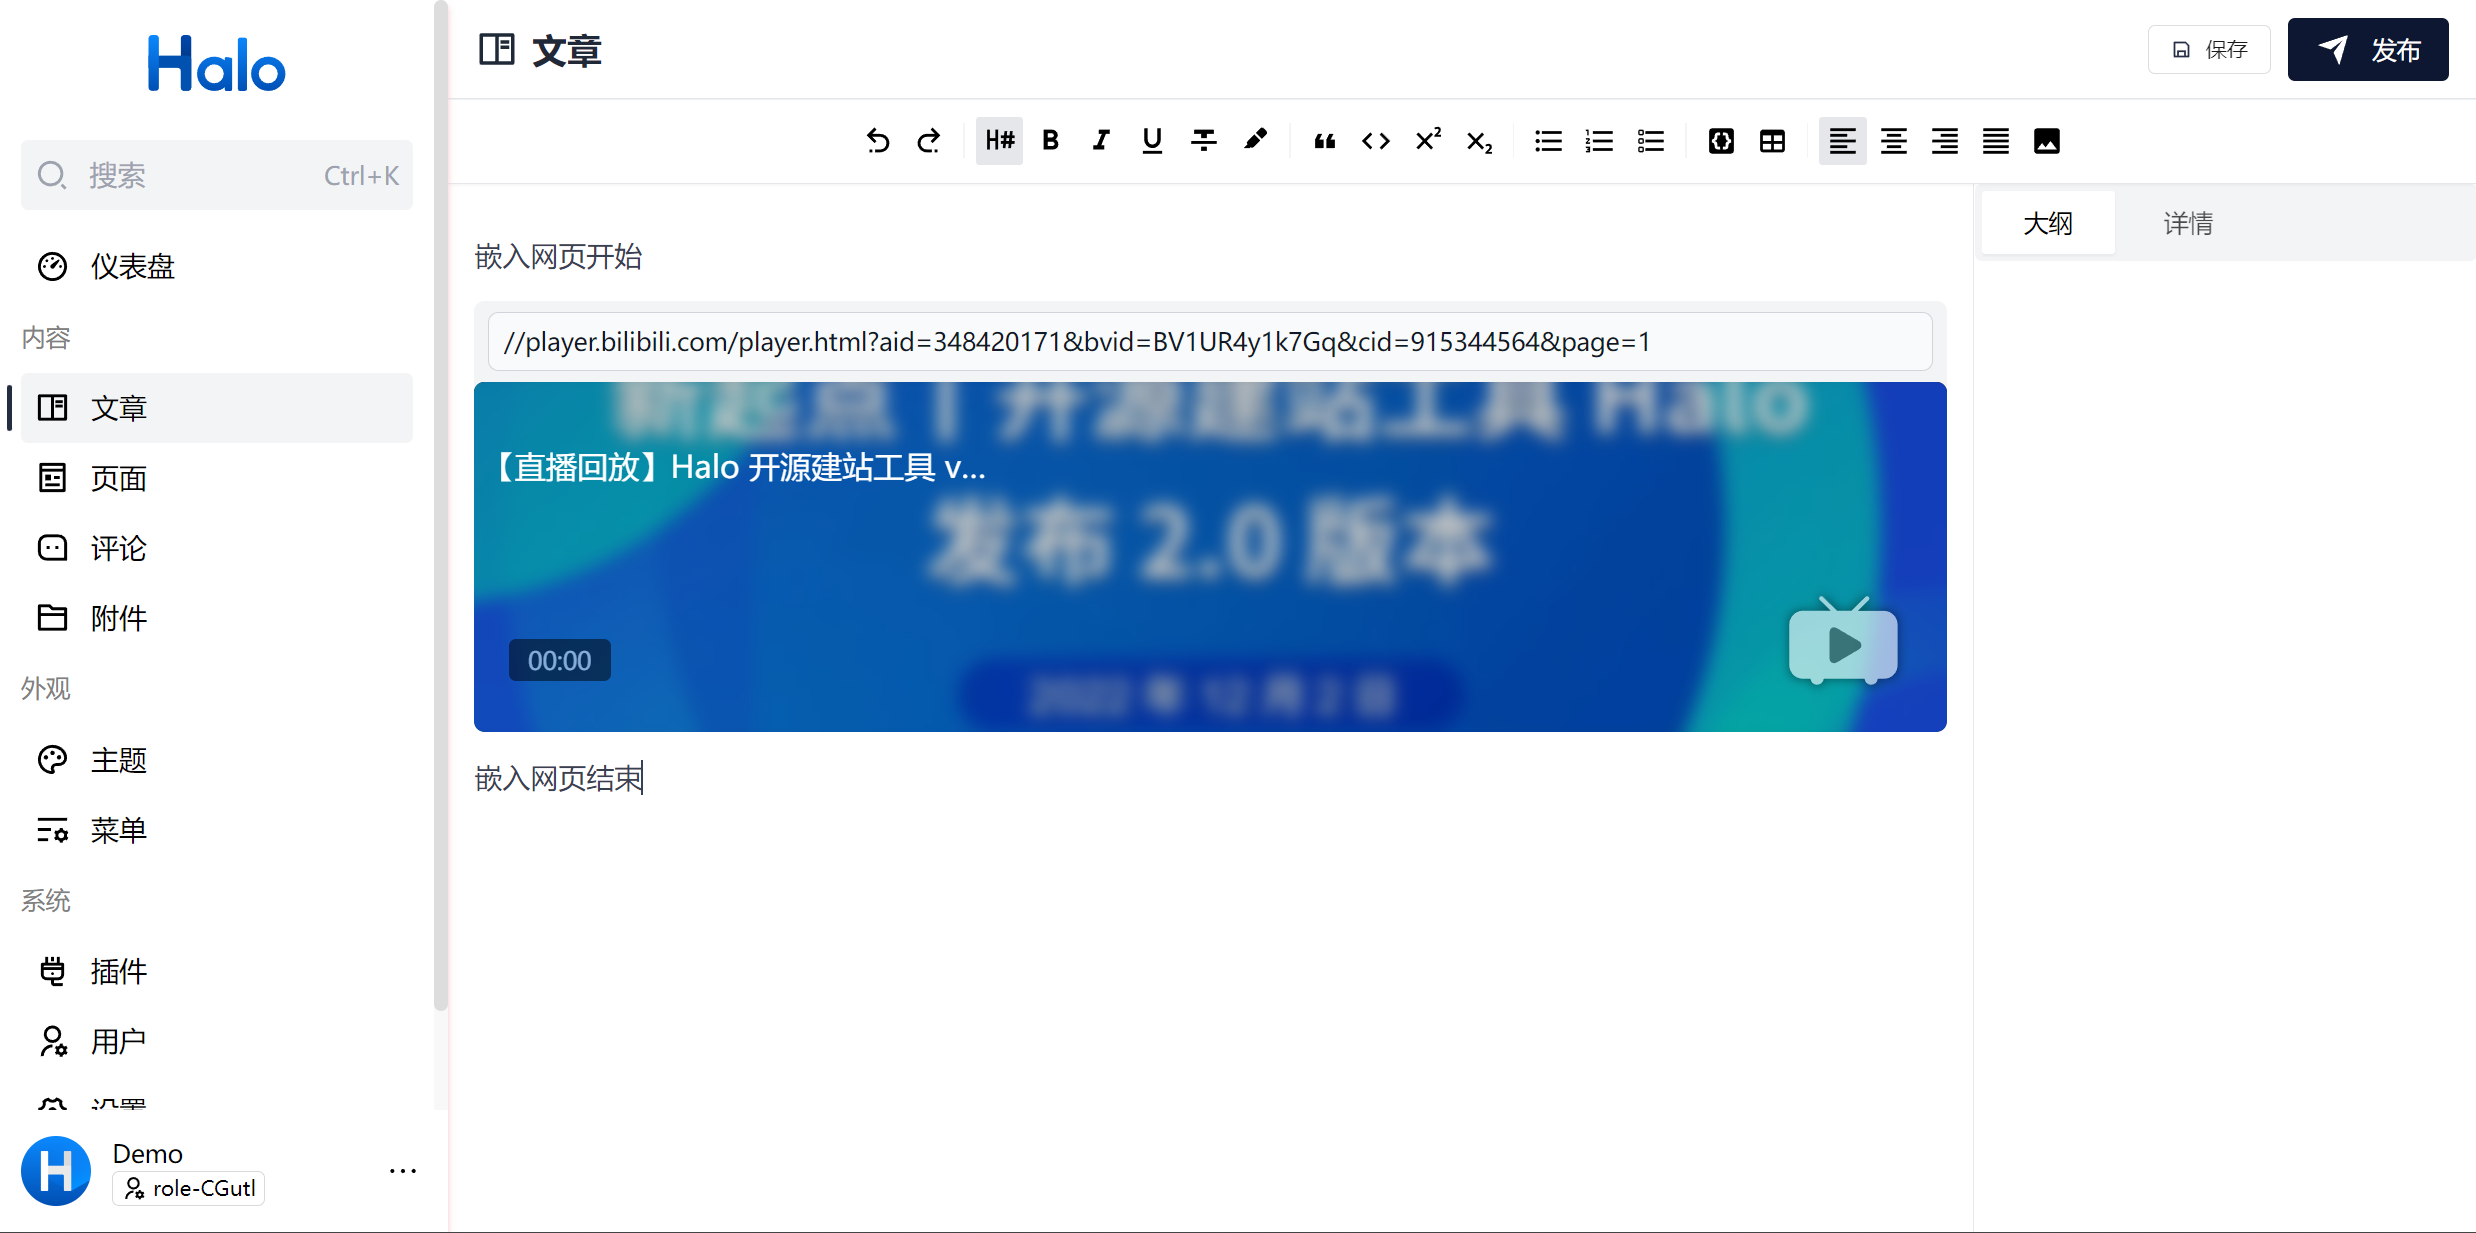Screen dimensions: 2476x1233
Task: Click the 发布 button
Action: coord(2368,49)
